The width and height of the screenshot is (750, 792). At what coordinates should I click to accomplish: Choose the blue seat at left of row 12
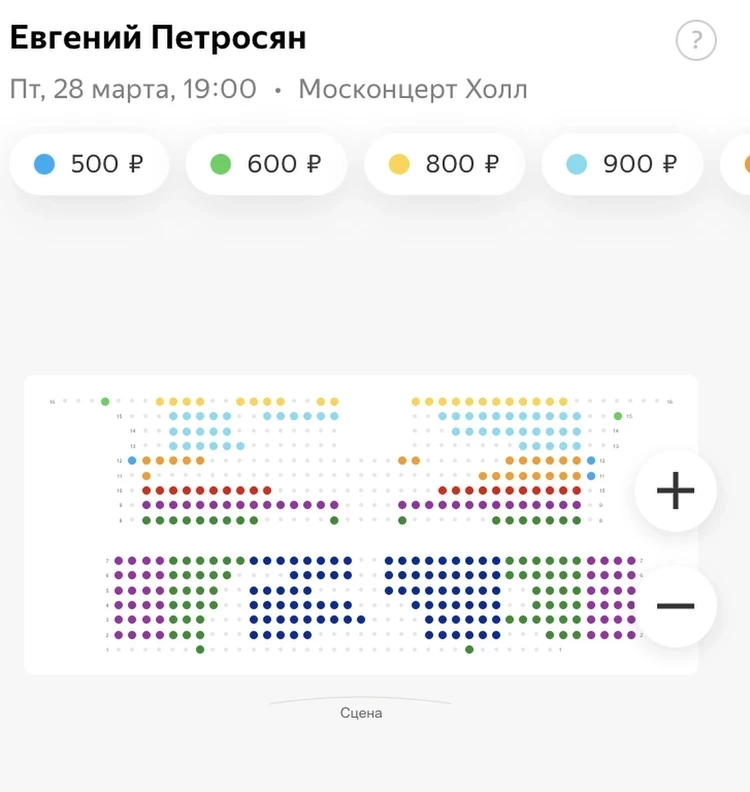pos(132,460)
